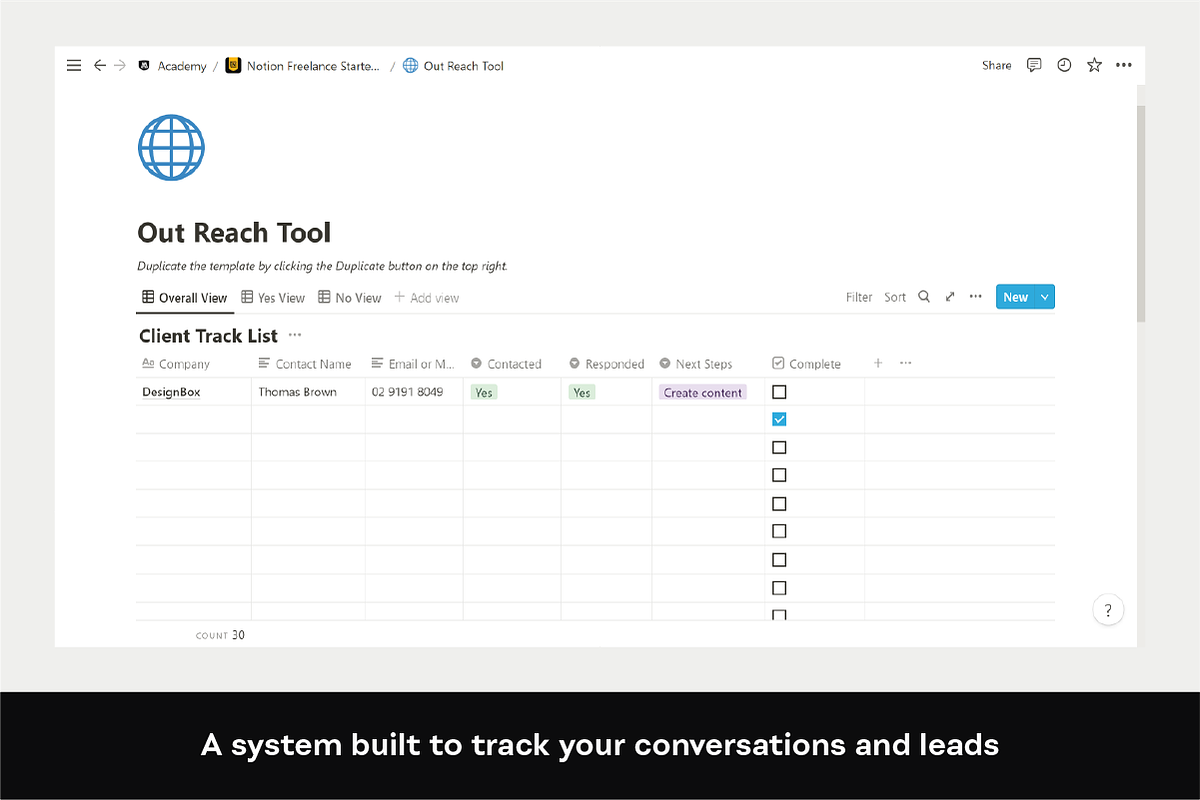Check the Complete box for DesignBox row
1200x800 pixels.
(779, 392)
